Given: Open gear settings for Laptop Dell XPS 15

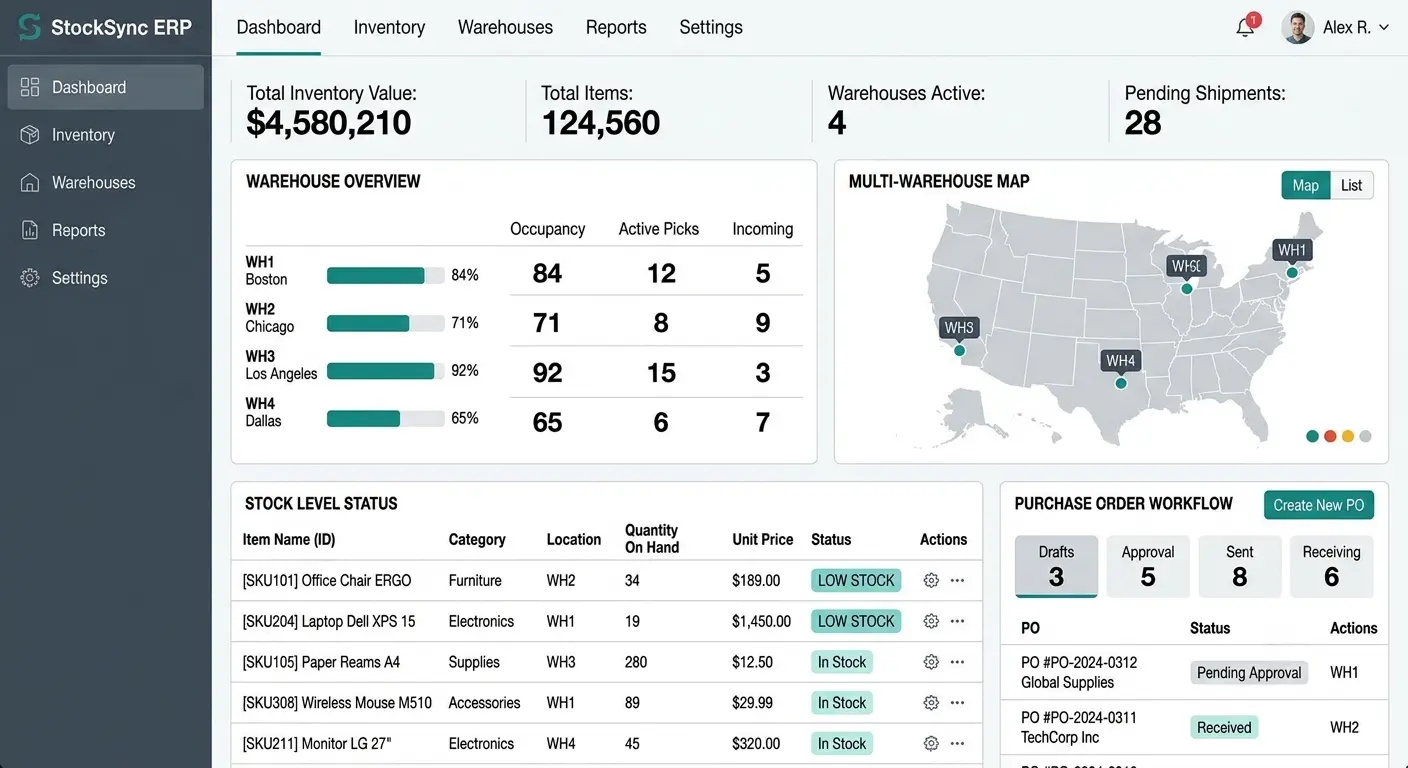Looking at the screenshot, I should tap(931, 621).
